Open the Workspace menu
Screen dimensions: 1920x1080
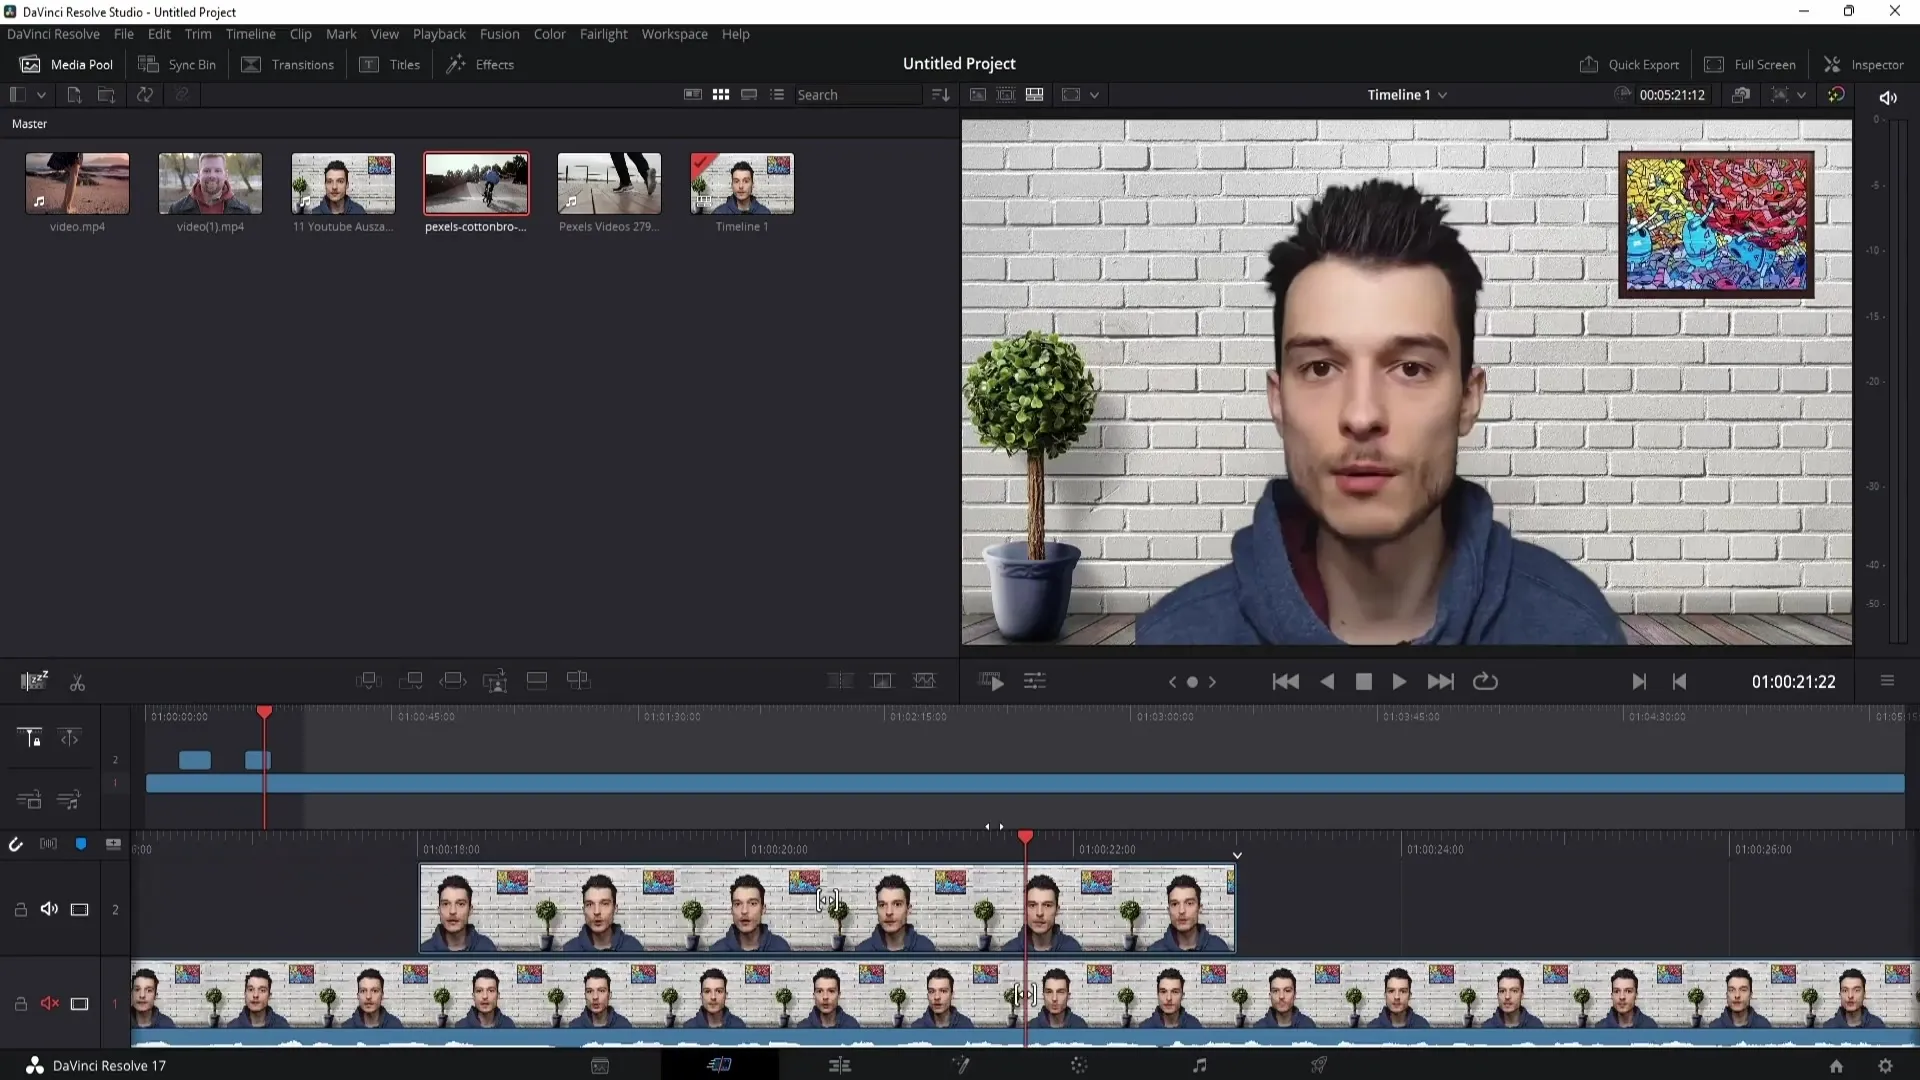pos(674,34)
